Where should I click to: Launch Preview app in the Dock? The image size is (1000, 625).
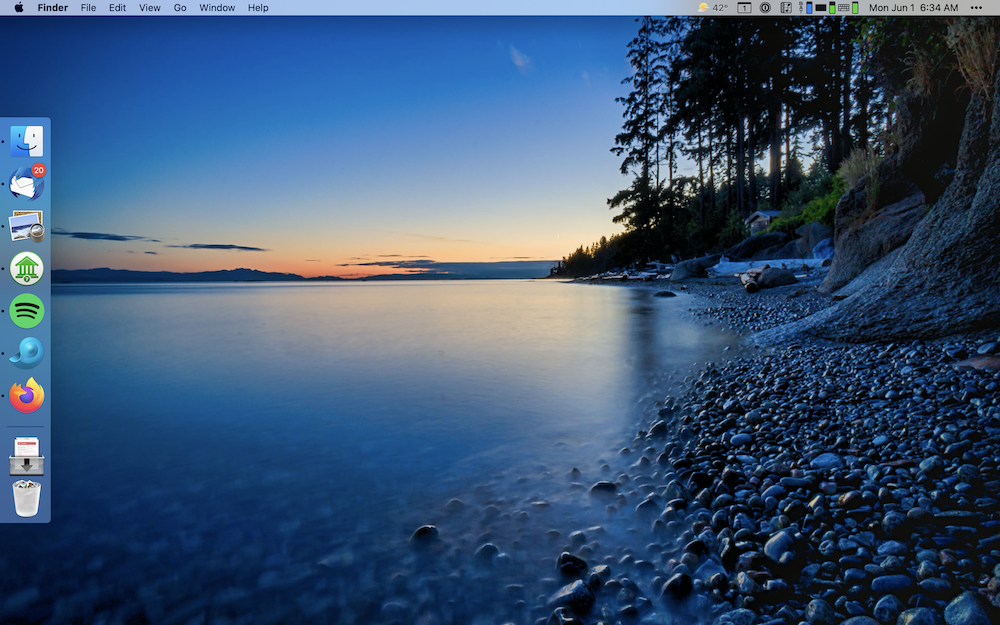click(x=27, y=226)
